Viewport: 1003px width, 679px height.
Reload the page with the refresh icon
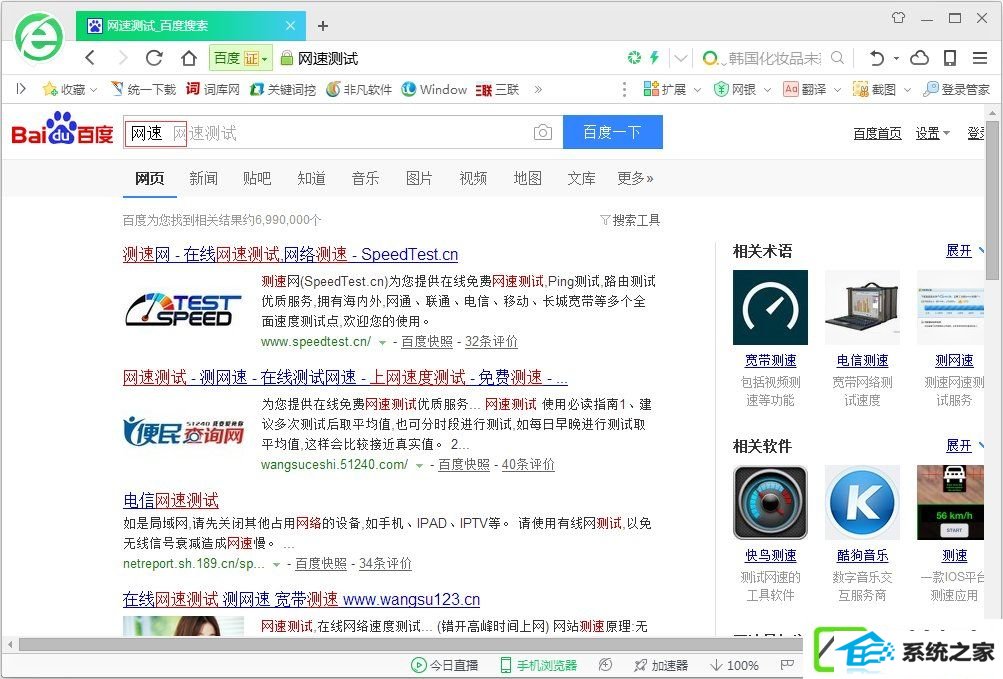(x=154, y=58)
